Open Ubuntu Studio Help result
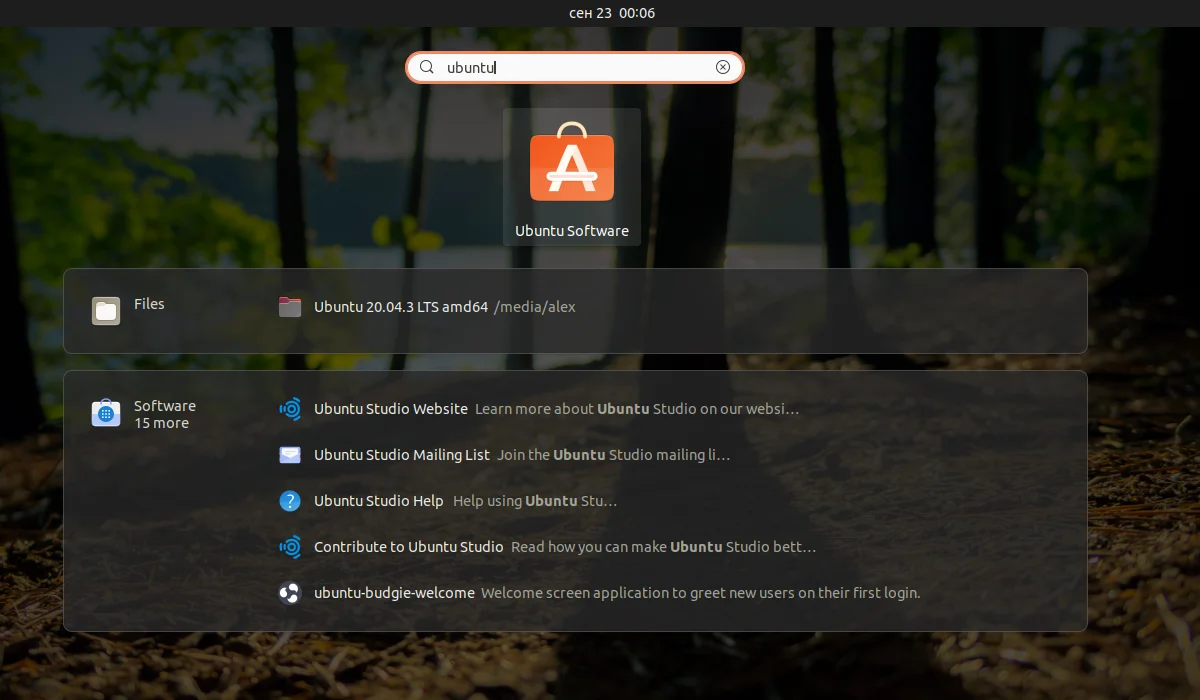The image size is (1200, 700). pos(379,501)
